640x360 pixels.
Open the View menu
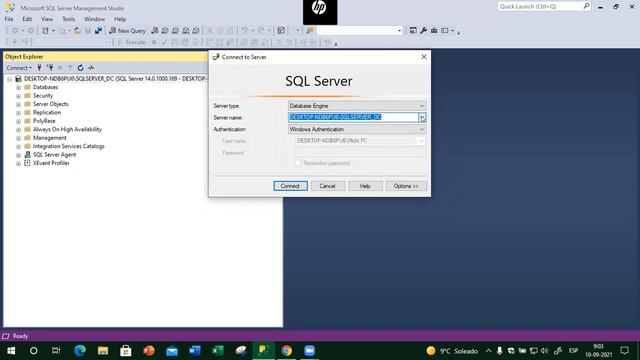click(x=47, y=19)
